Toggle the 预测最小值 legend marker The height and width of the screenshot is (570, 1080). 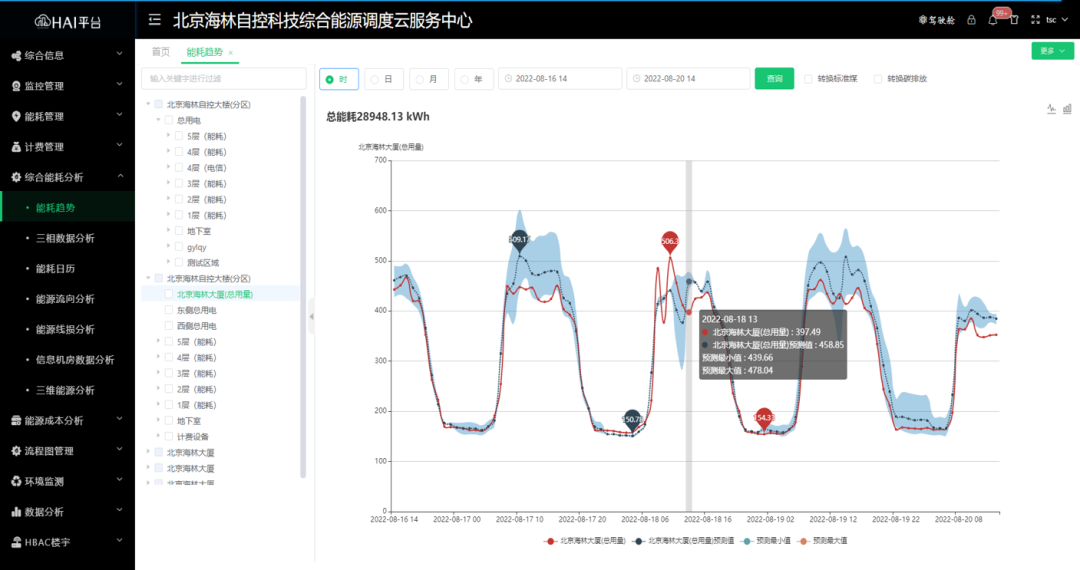click(x=747, y=541)
